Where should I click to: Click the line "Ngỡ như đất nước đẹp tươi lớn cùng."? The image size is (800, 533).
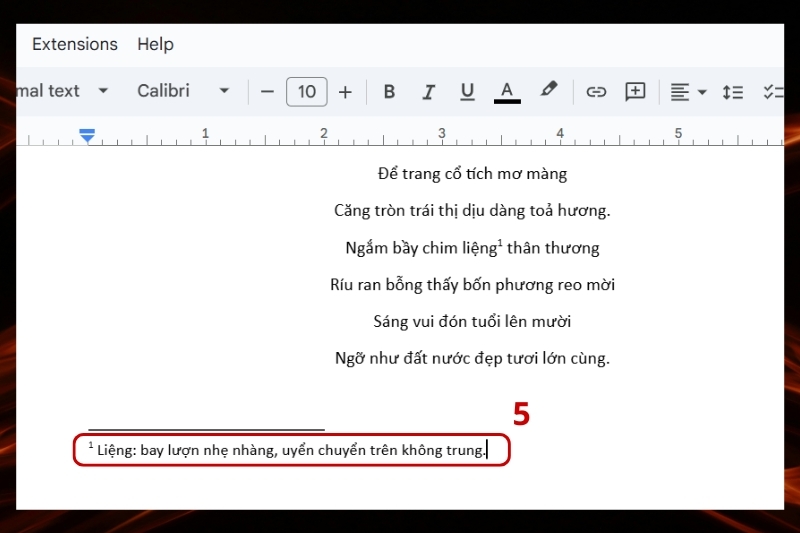coord(472,358)
